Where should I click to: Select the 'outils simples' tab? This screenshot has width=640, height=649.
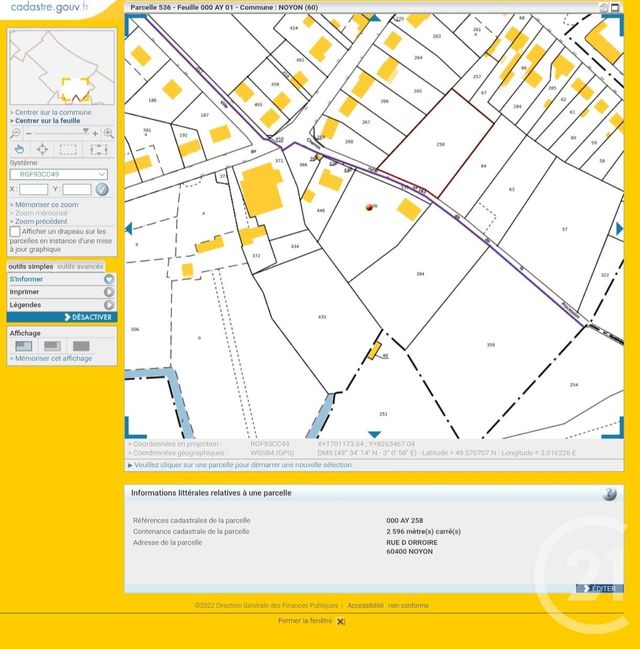[x=30, y=267]
